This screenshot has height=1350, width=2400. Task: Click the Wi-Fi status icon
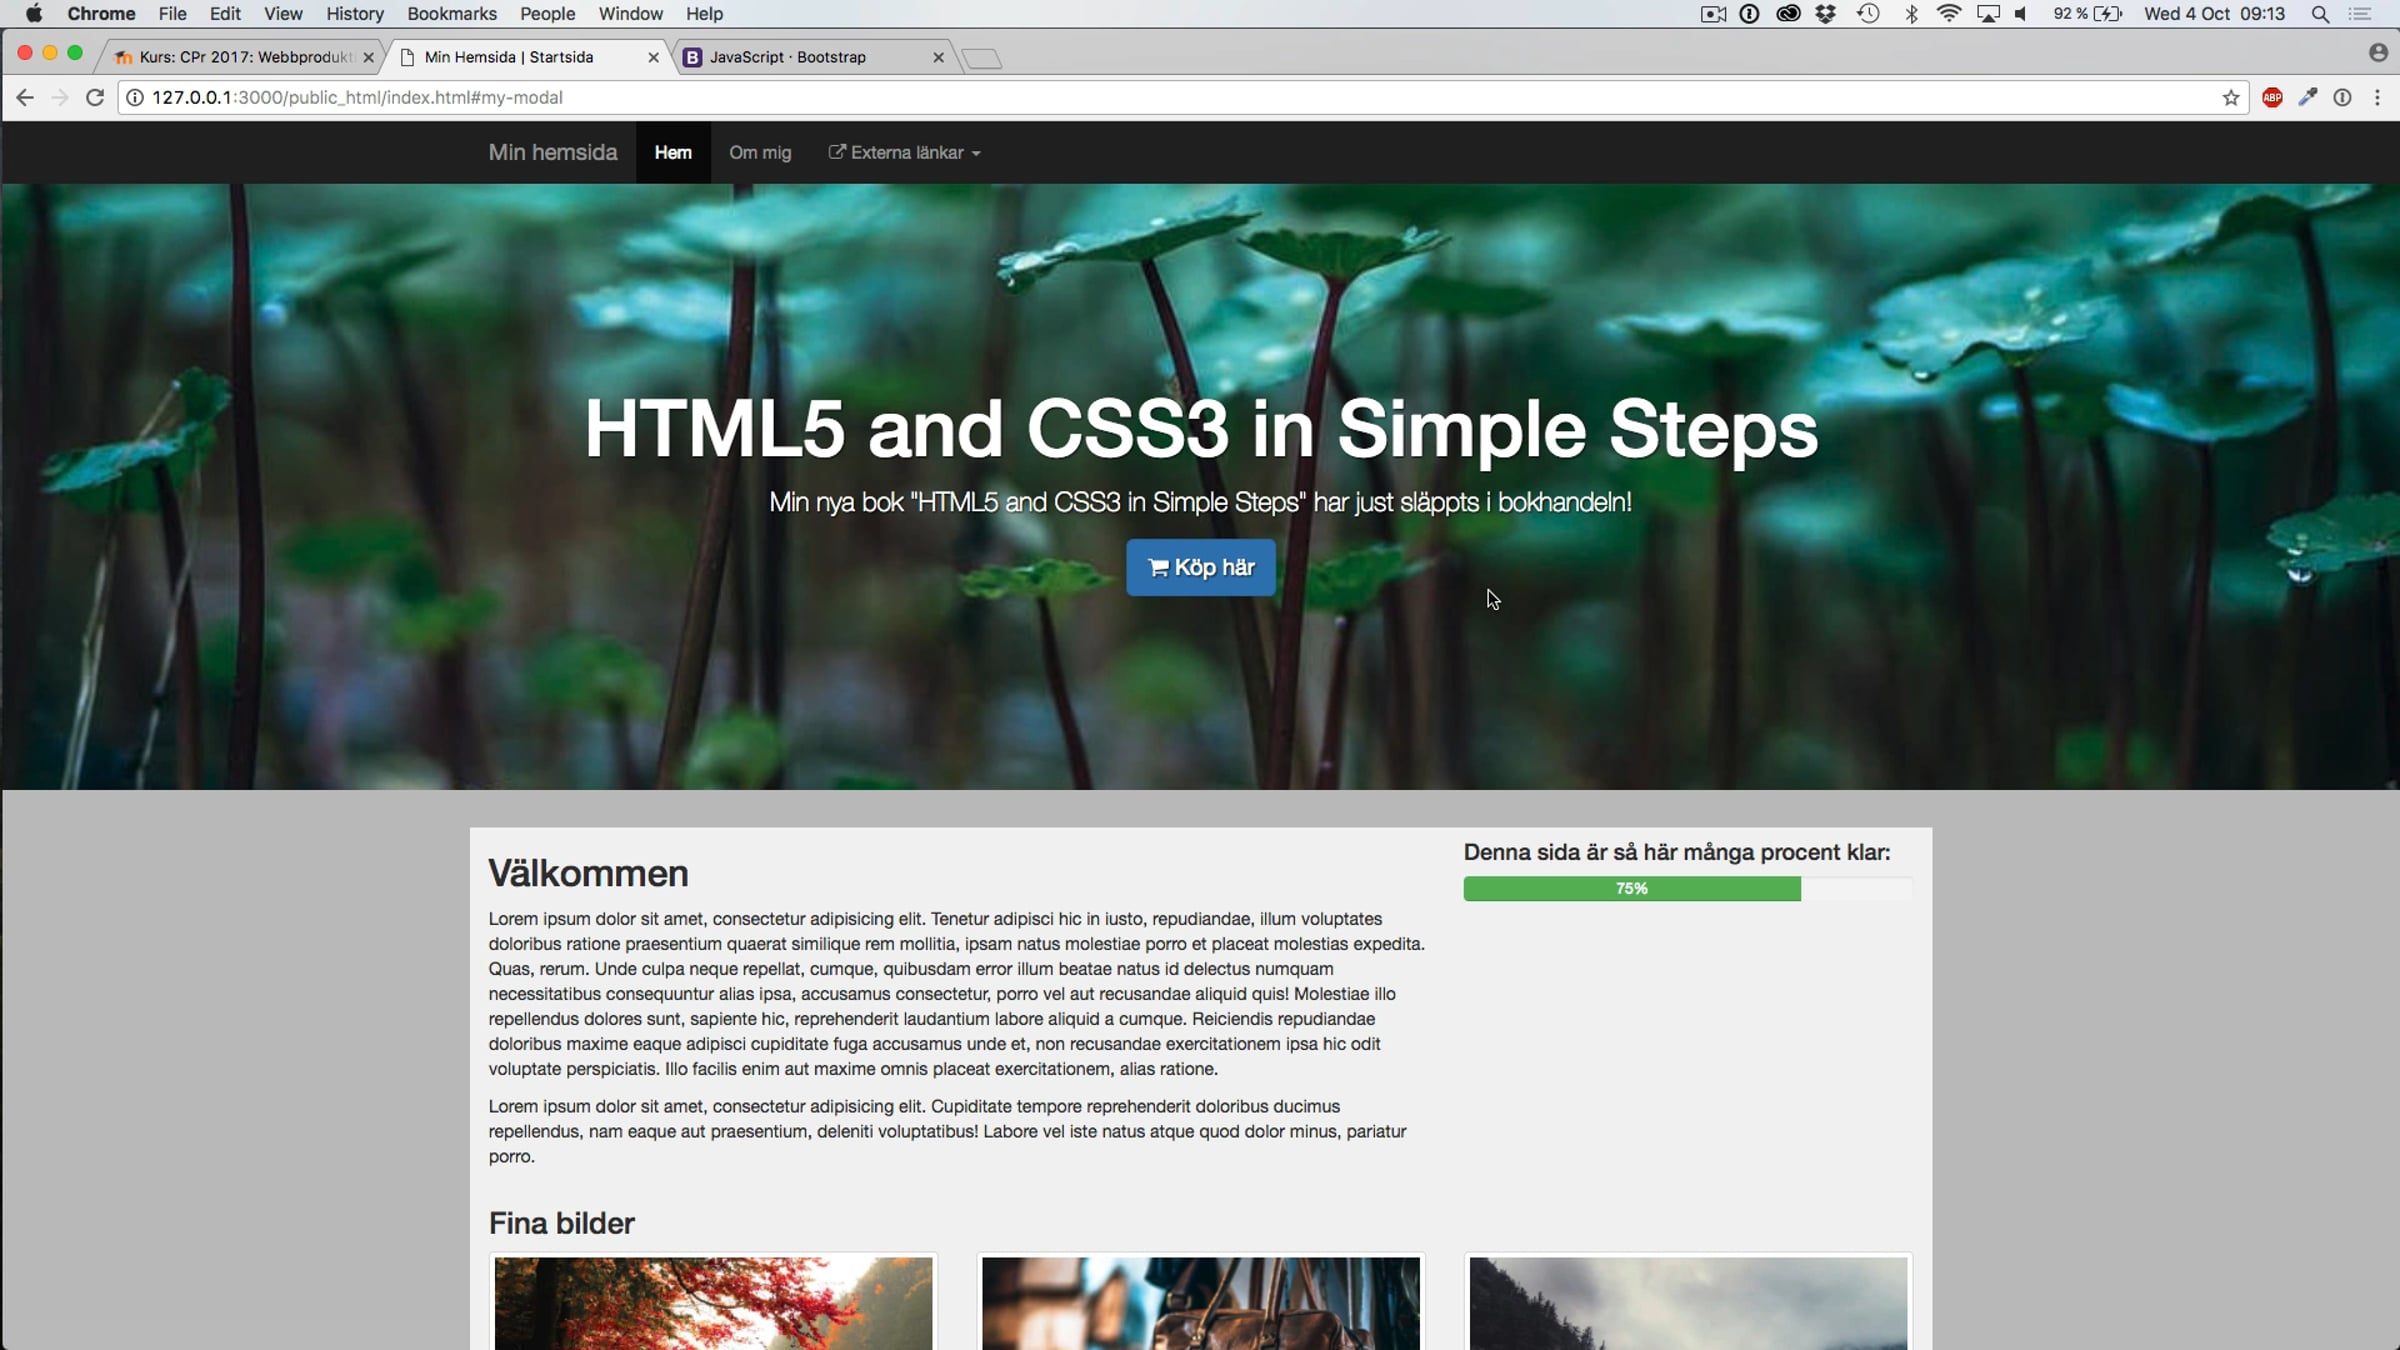(x=1948, y=14)
